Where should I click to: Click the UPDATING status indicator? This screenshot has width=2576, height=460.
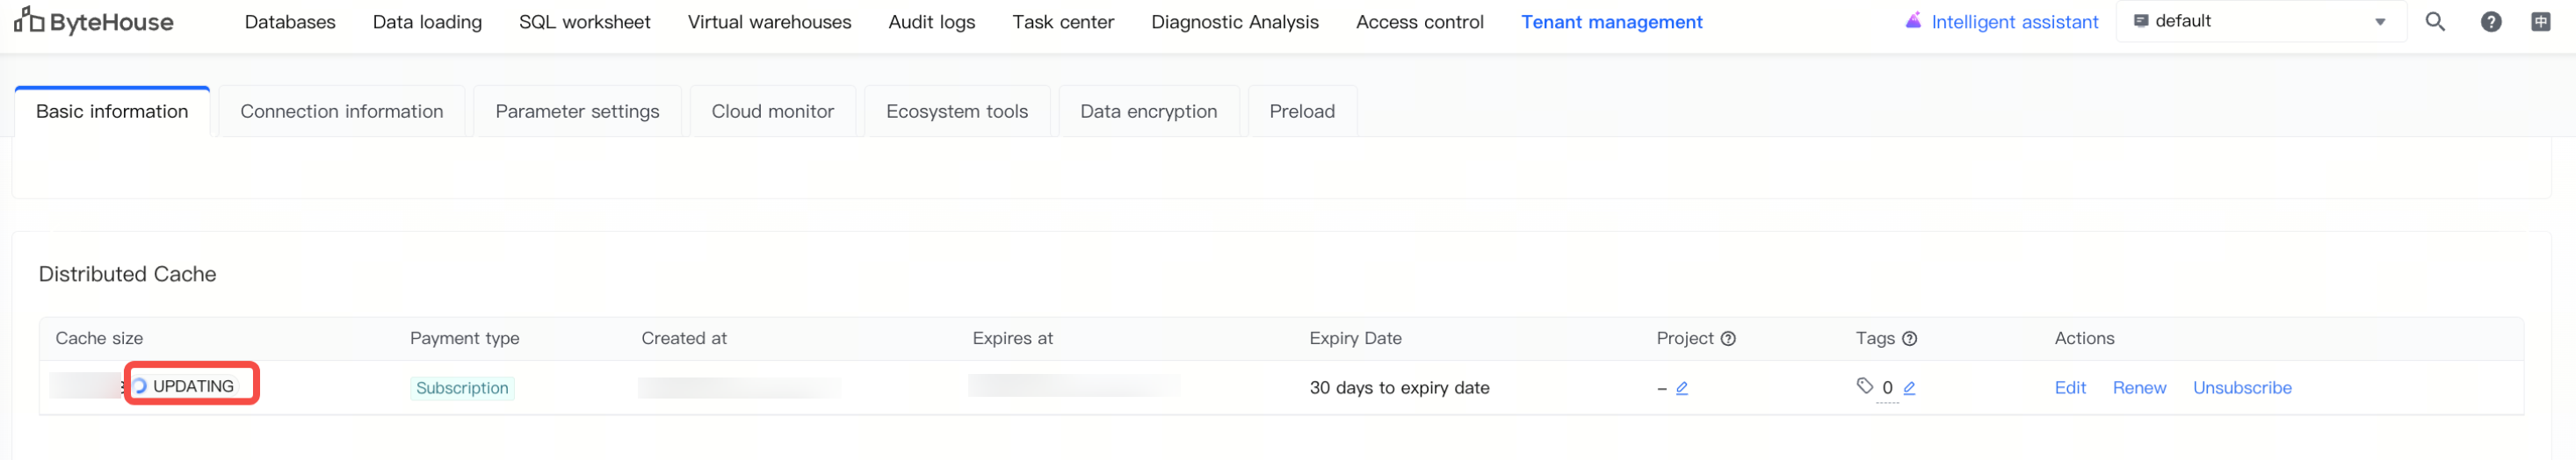pyautogui.click(x=191, y=386)
